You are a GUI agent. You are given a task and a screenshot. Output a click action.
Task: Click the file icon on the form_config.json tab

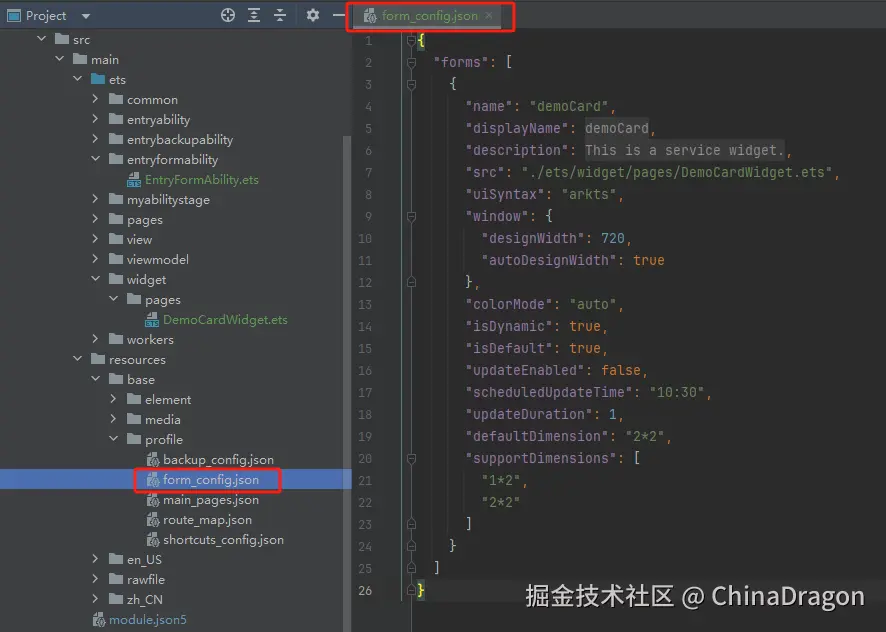coord(370,16)
